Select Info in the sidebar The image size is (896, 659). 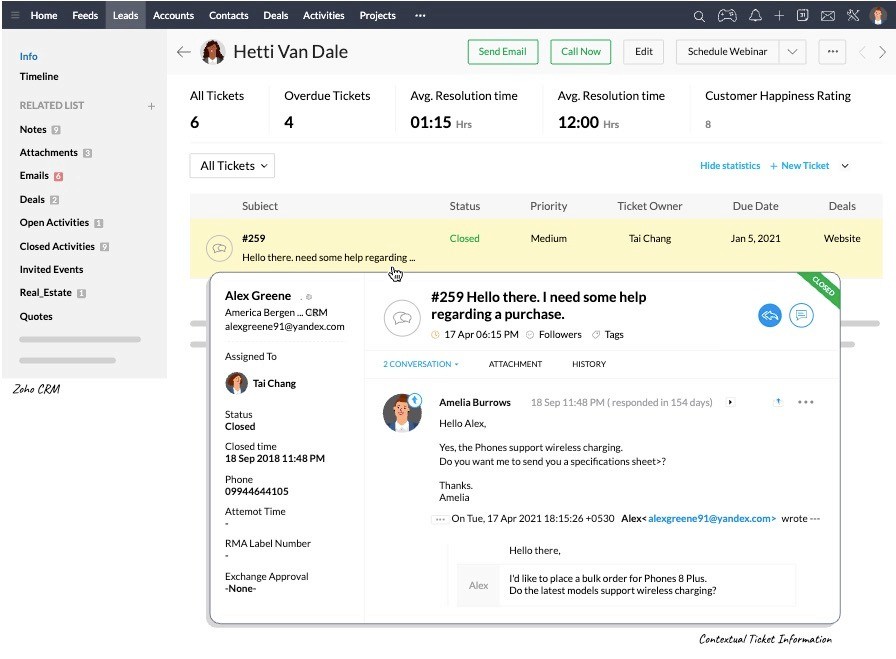pos(29,57)
